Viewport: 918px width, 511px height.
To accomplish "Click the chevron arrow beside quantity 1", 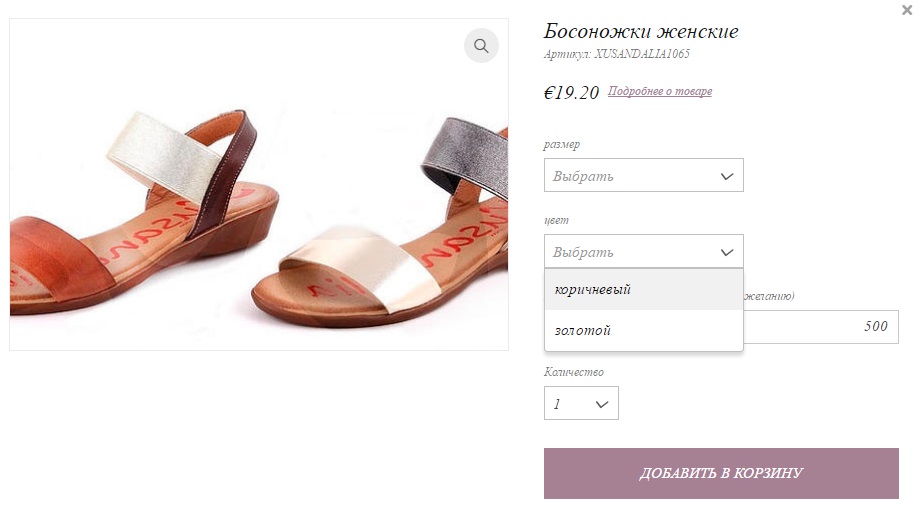I will [x=602, y=404].
